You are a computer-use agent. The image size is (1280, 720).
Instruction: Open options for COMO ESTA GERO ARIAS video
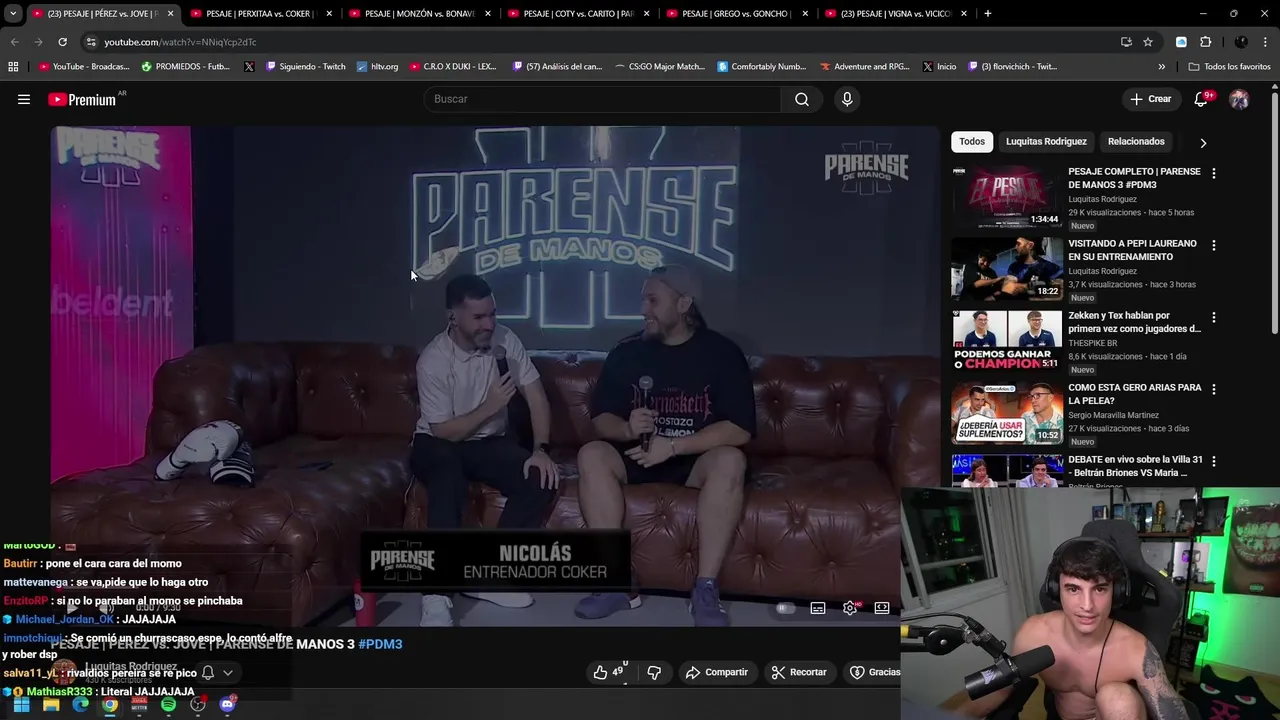click(x=1214, y=389)
